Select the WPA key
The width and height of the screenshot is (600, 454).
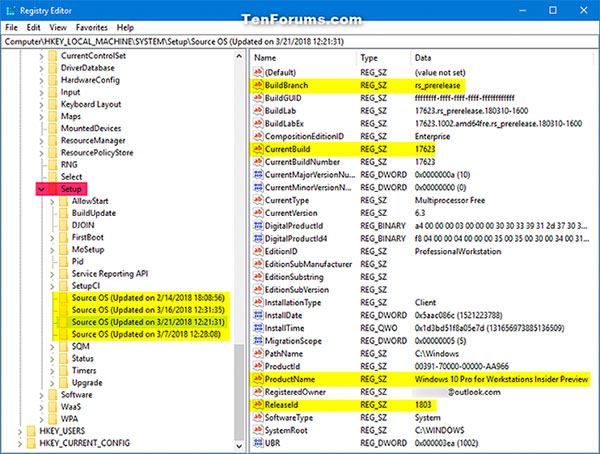pyautogui.click(x=69, y=419)
